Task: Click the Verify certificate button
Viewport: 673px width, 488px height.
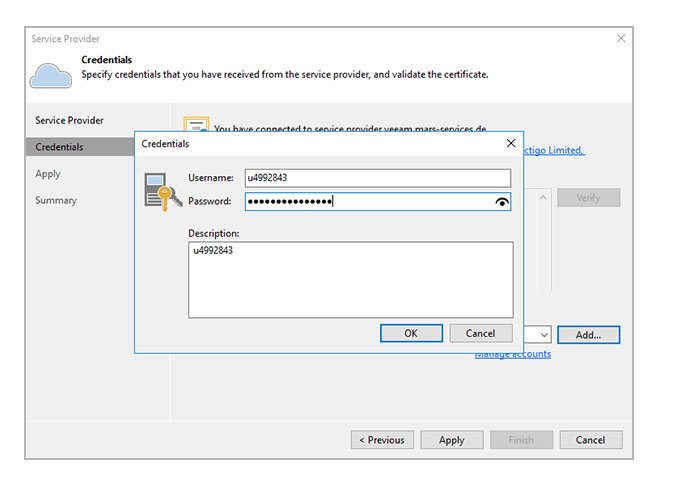Action: coord(588,198)
